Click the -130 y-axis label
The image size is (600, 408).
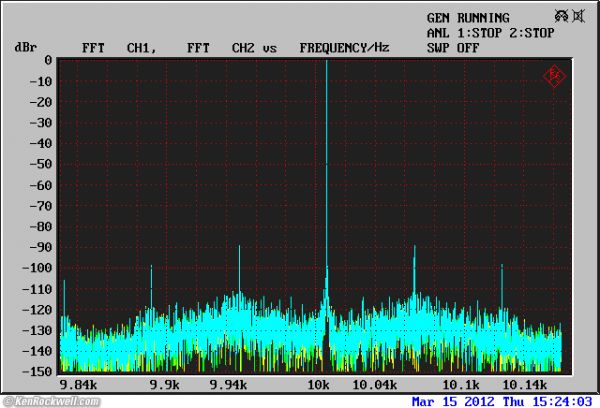(37, 330)
